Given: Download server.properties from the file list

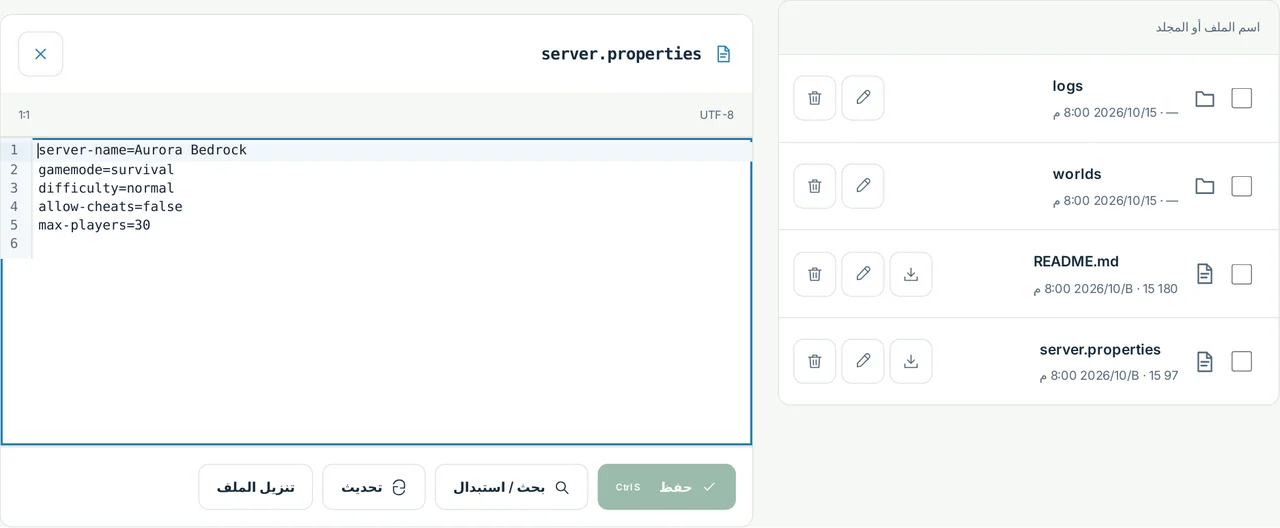Looking at the screenshot, I should [x=911, y=361].
